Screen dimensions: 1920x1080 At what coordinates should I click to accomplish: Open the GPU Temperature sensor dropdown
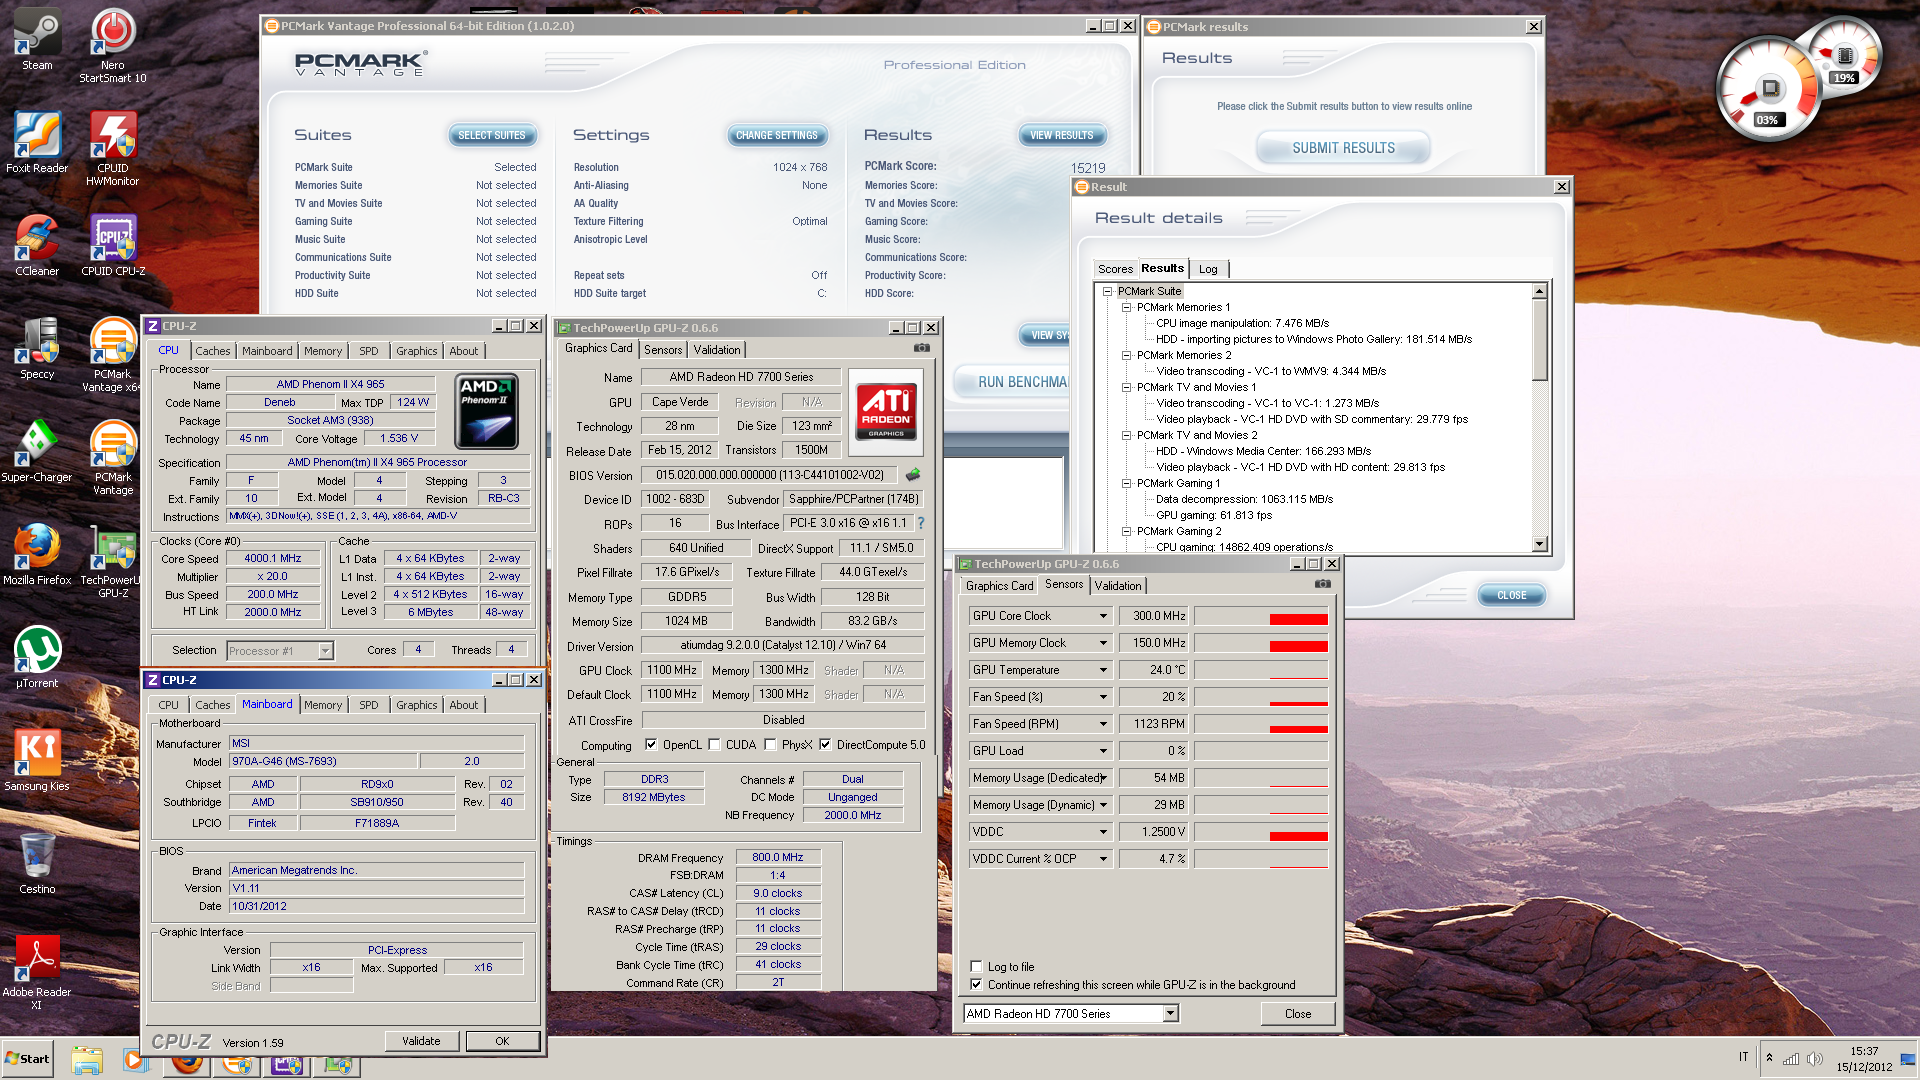pos(1103,670)
